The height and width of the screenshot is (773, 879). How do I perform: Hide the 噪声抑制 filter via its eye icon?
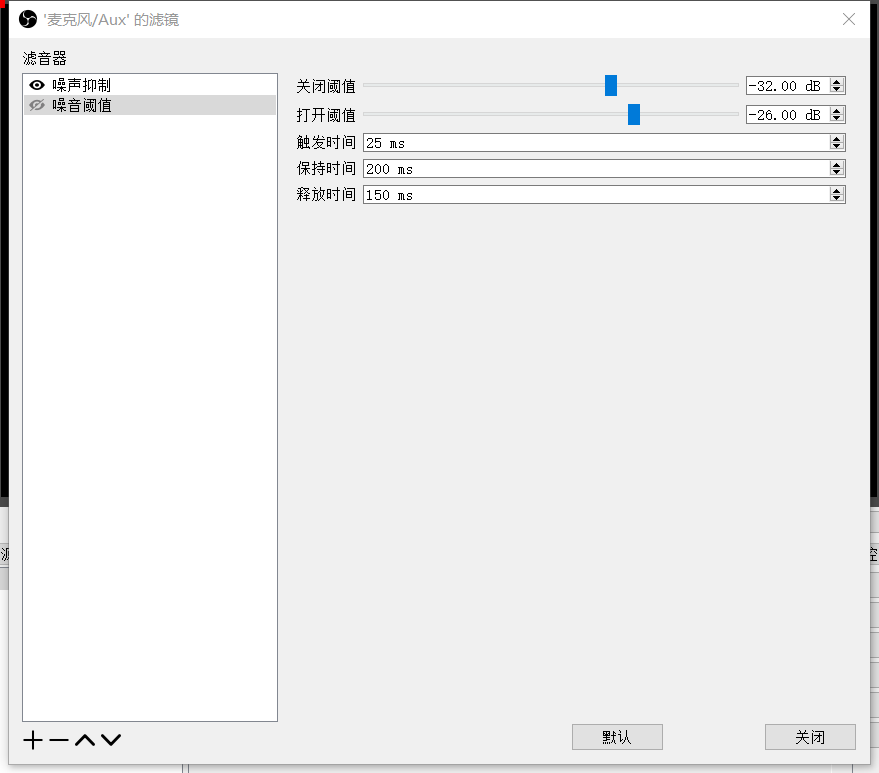pyautogui.click(x=36, y=84)
